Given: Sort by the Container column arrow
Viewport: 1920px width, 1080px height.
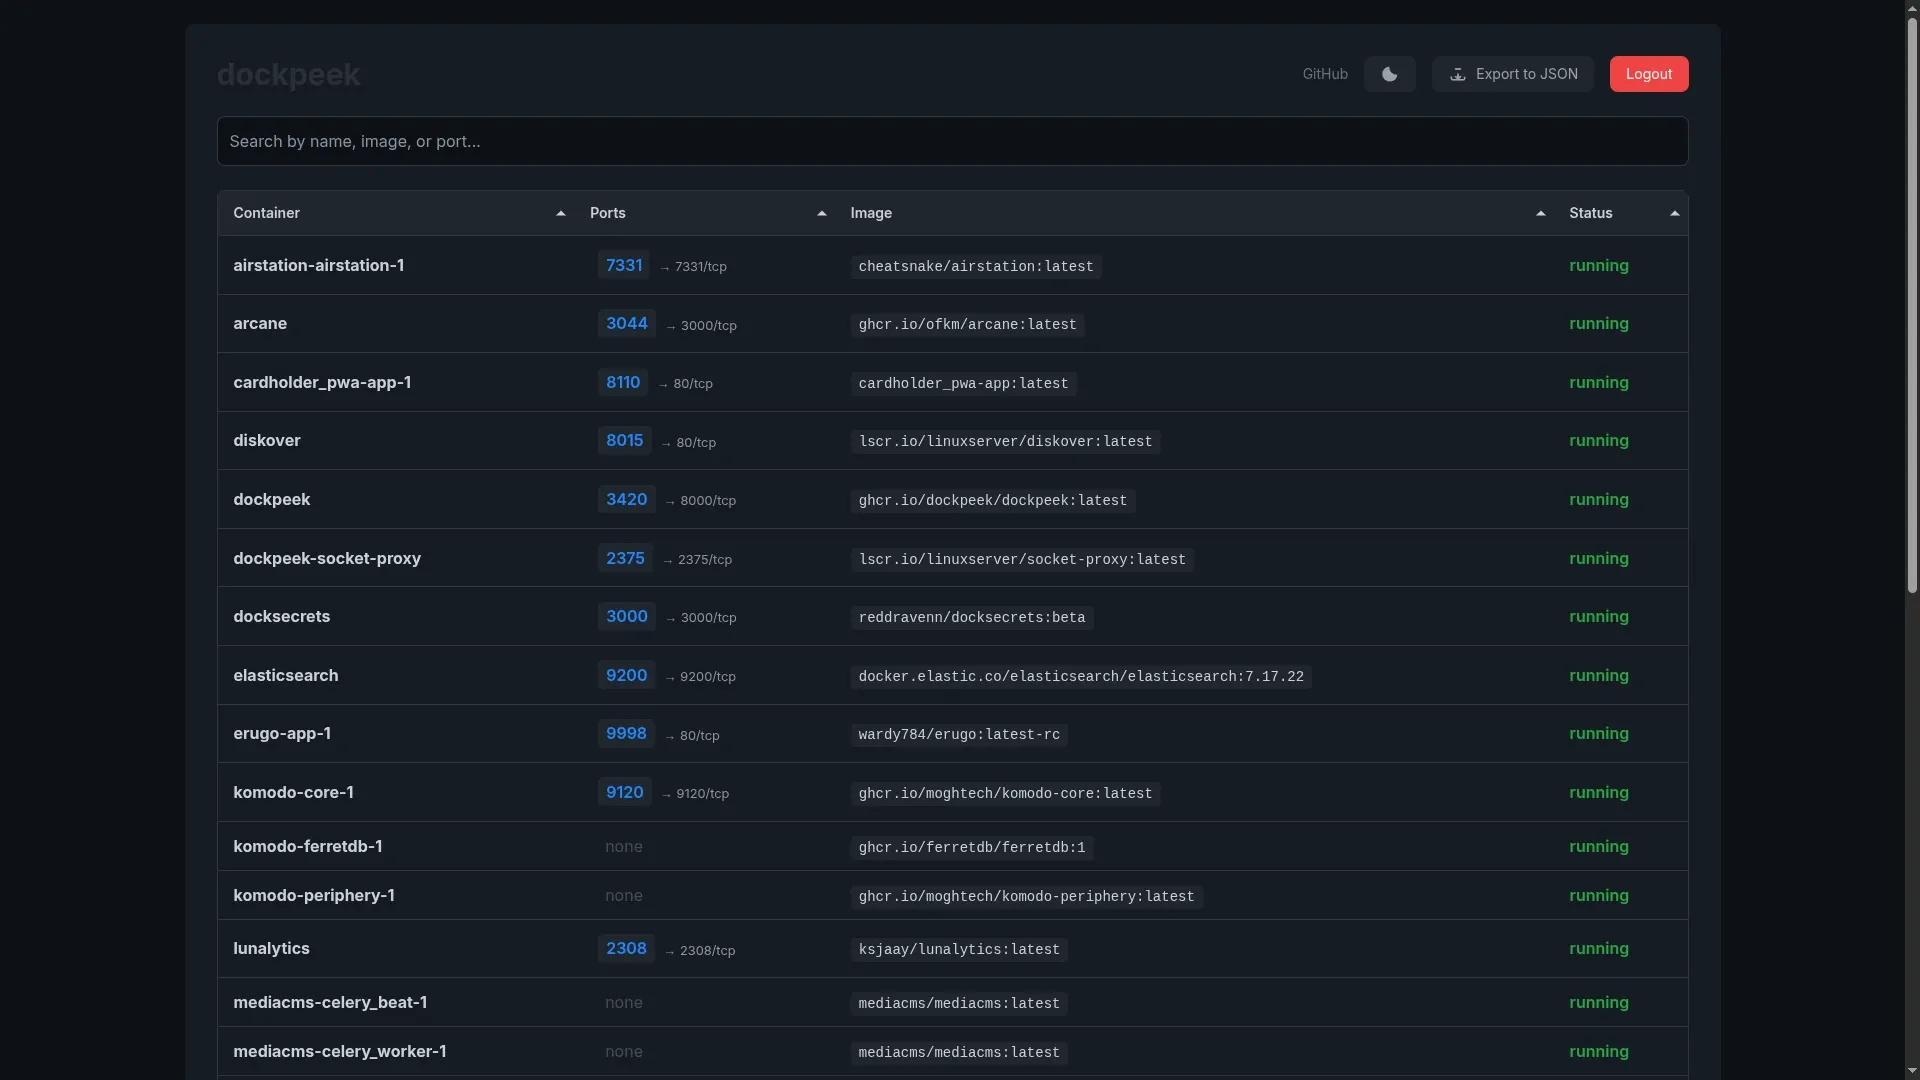Looking at the screenshot, I should 560,213.
